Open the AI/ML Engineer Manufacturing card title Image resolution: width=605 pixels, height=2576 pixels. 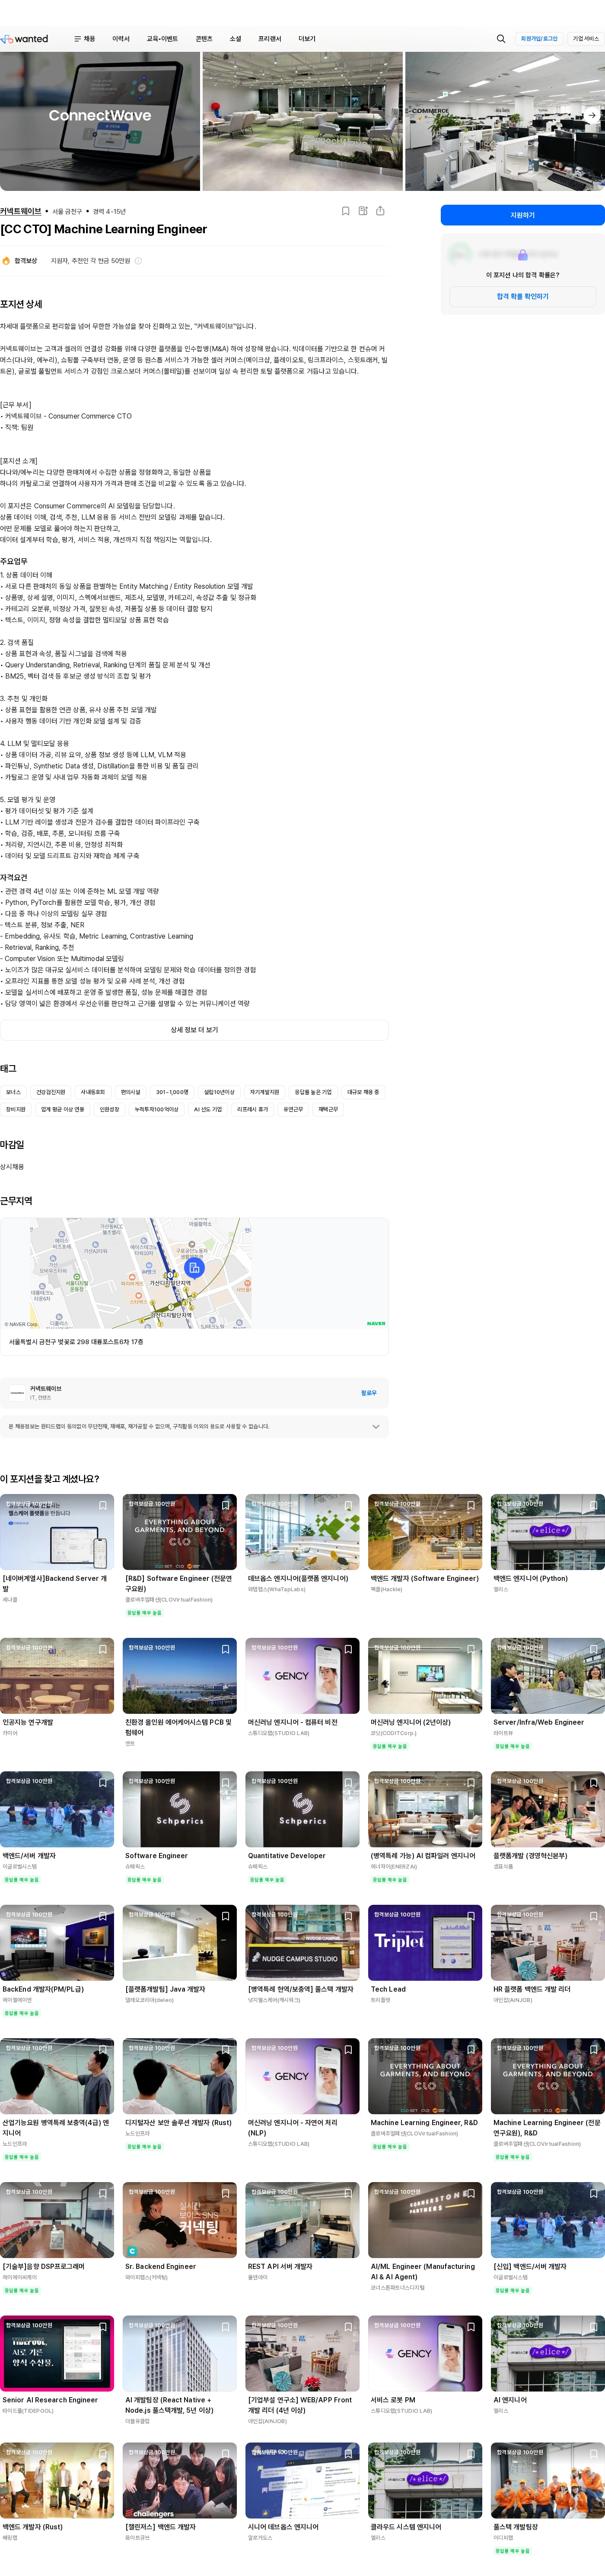423,2271
